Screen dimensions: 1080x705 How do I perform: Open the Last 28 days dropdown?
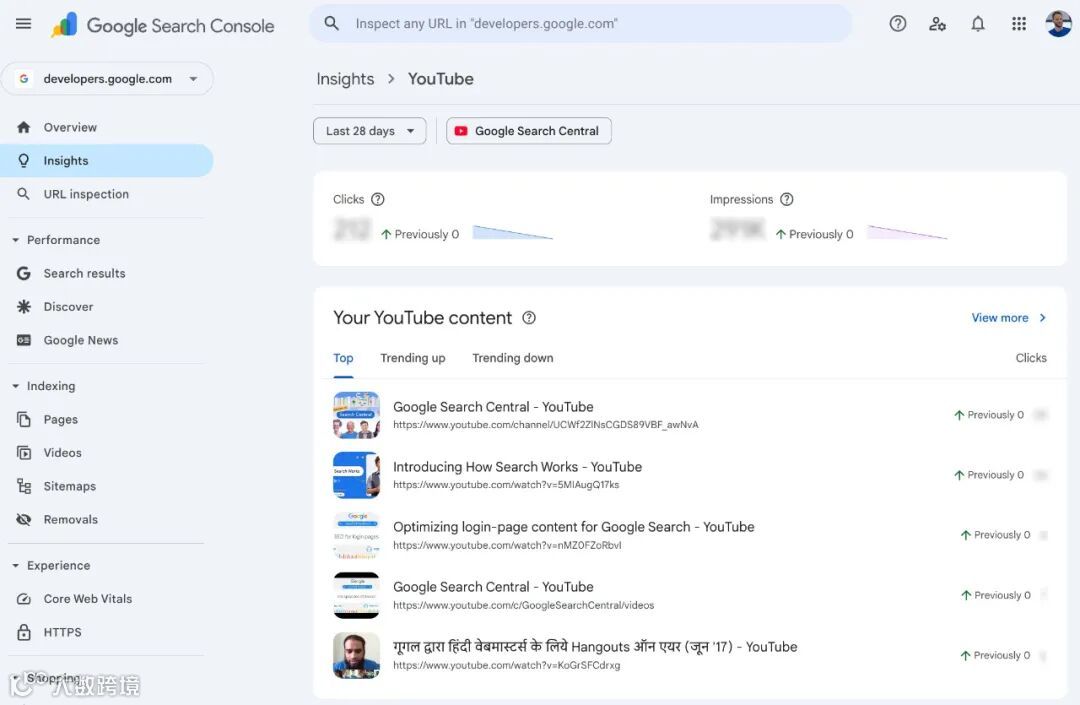pyautogui.click(x=370, y=131)
